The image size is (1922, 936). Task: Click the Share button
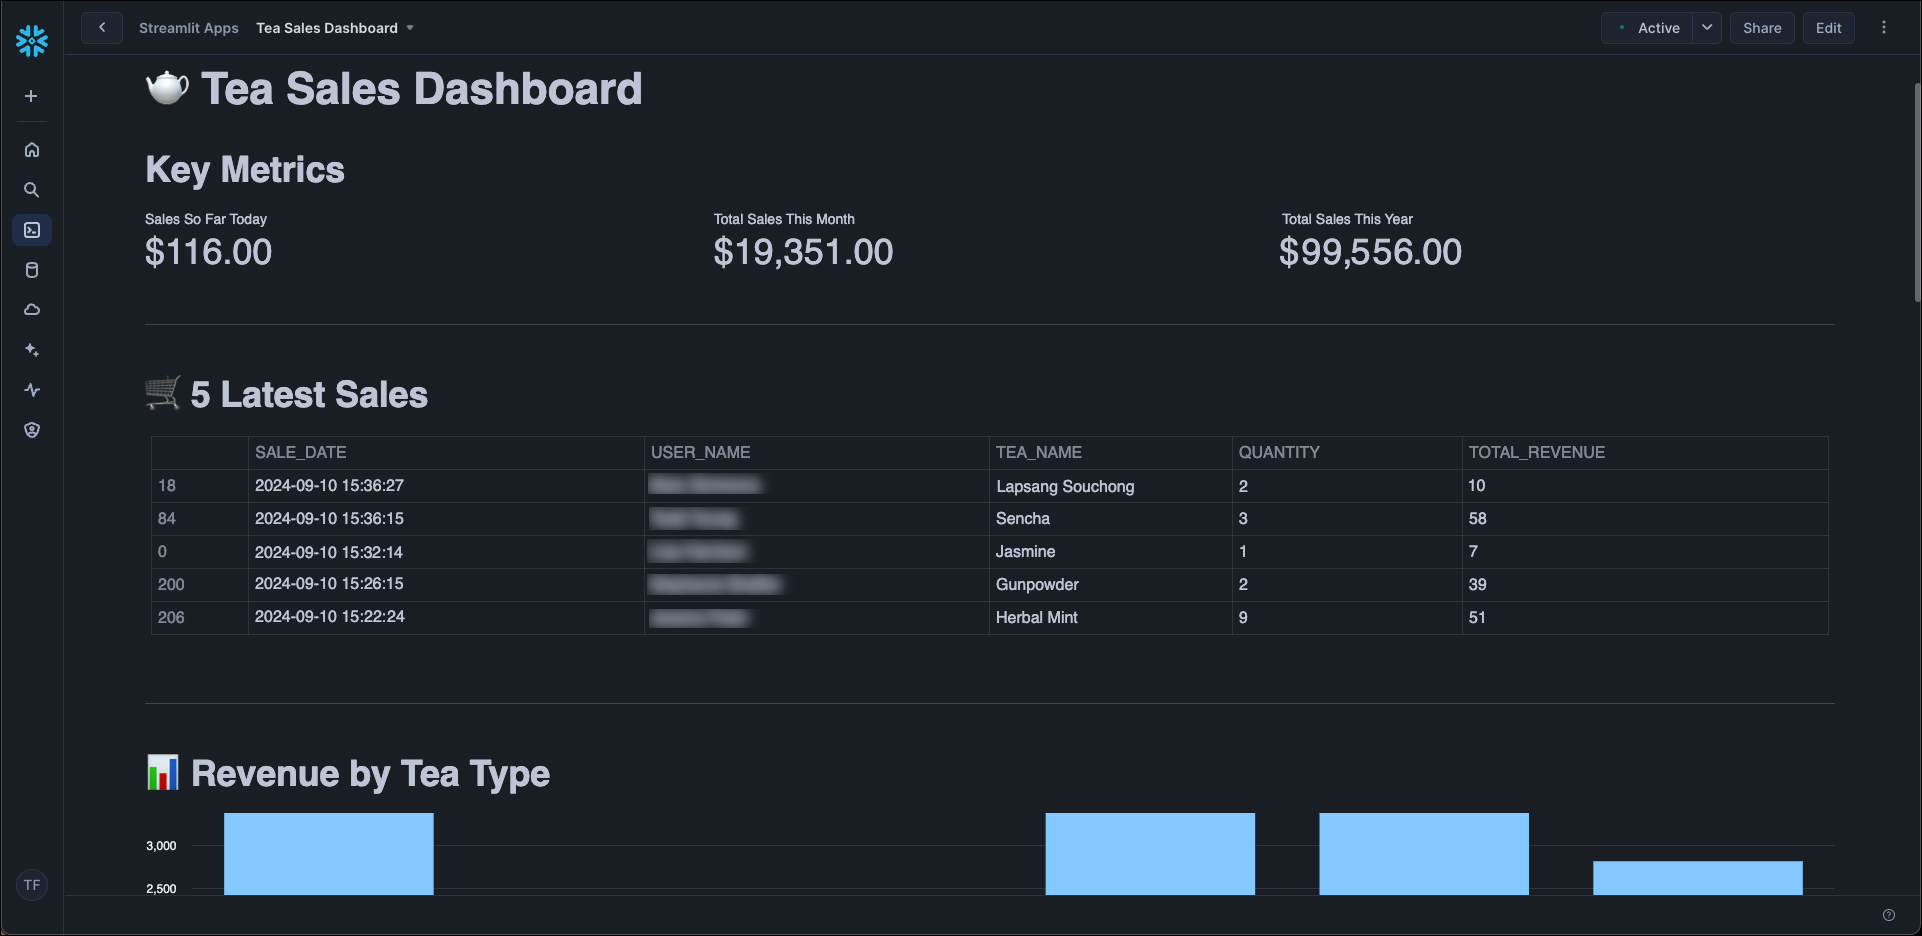pyautogui.click(x=1762, y=28)
